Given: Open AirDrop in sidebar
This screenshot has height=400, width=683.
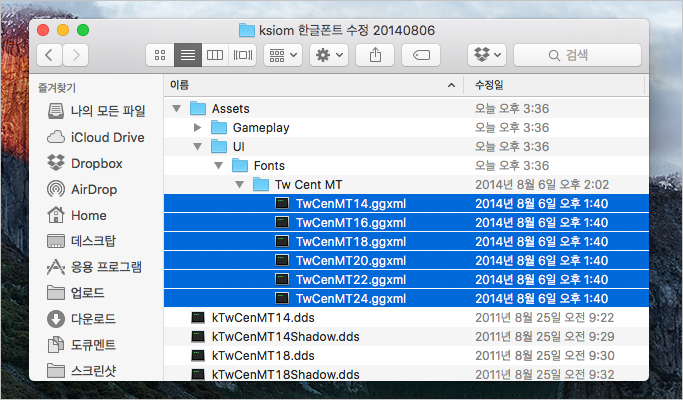Looking at the screenshot, I should pos(82,190).
